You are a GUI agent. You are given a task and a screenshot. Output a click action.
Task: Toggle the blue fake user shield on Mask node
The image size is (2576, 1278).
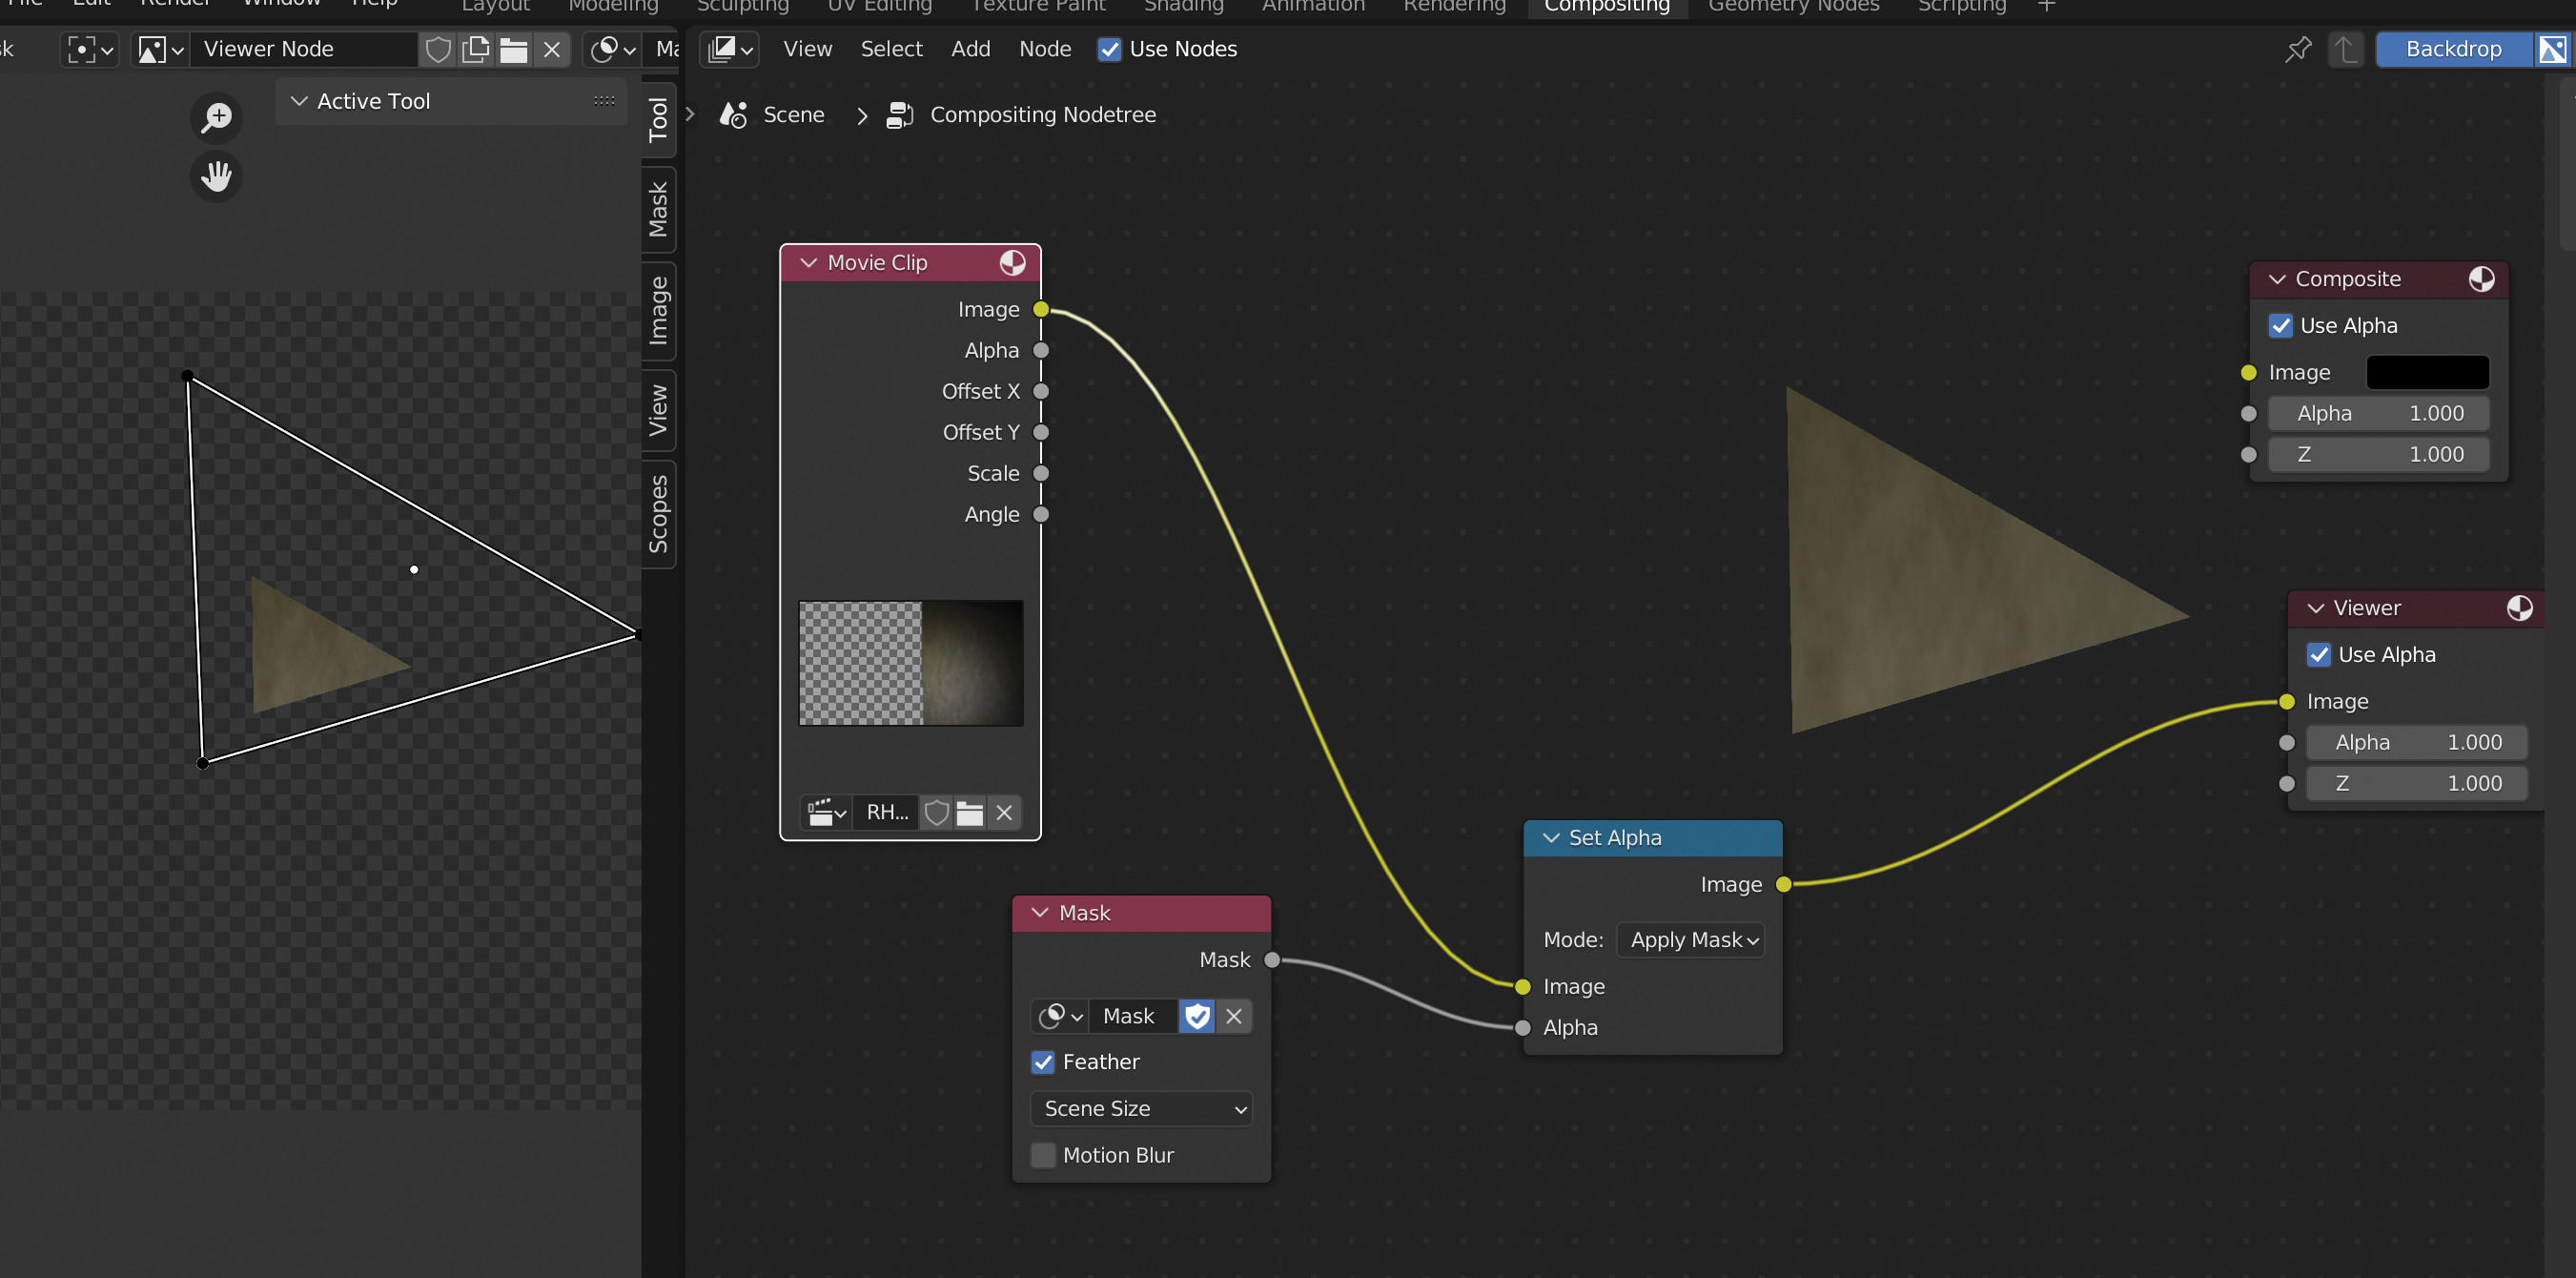pyautogui.click(x=1197, y=1017)
